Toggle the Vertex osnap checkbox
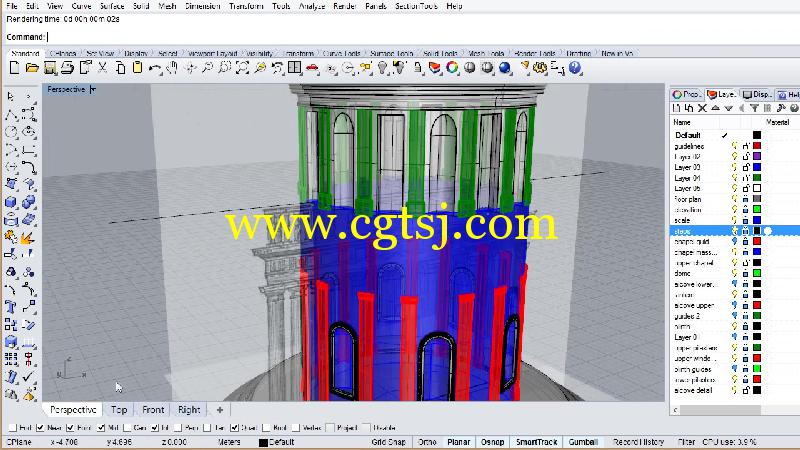The width and height of the screenshot is (800, 450). click(x=296, y=428)
